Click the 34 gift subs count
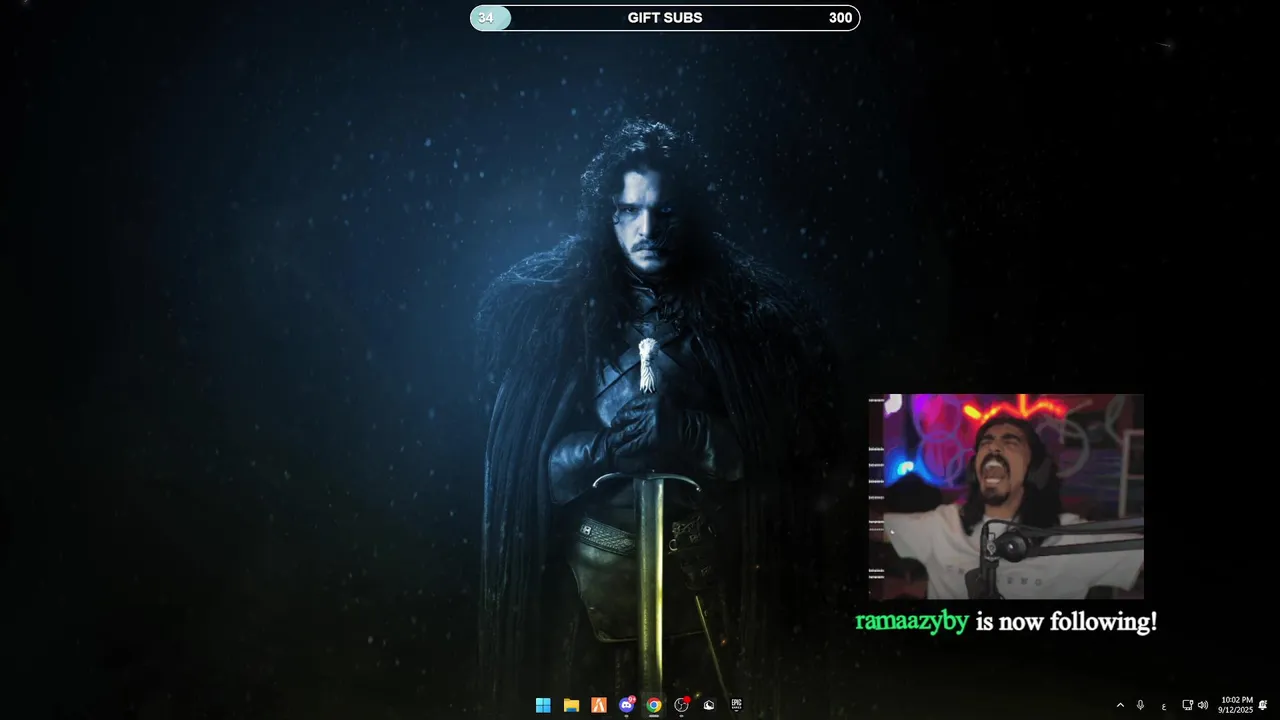 tap(486, 18)
